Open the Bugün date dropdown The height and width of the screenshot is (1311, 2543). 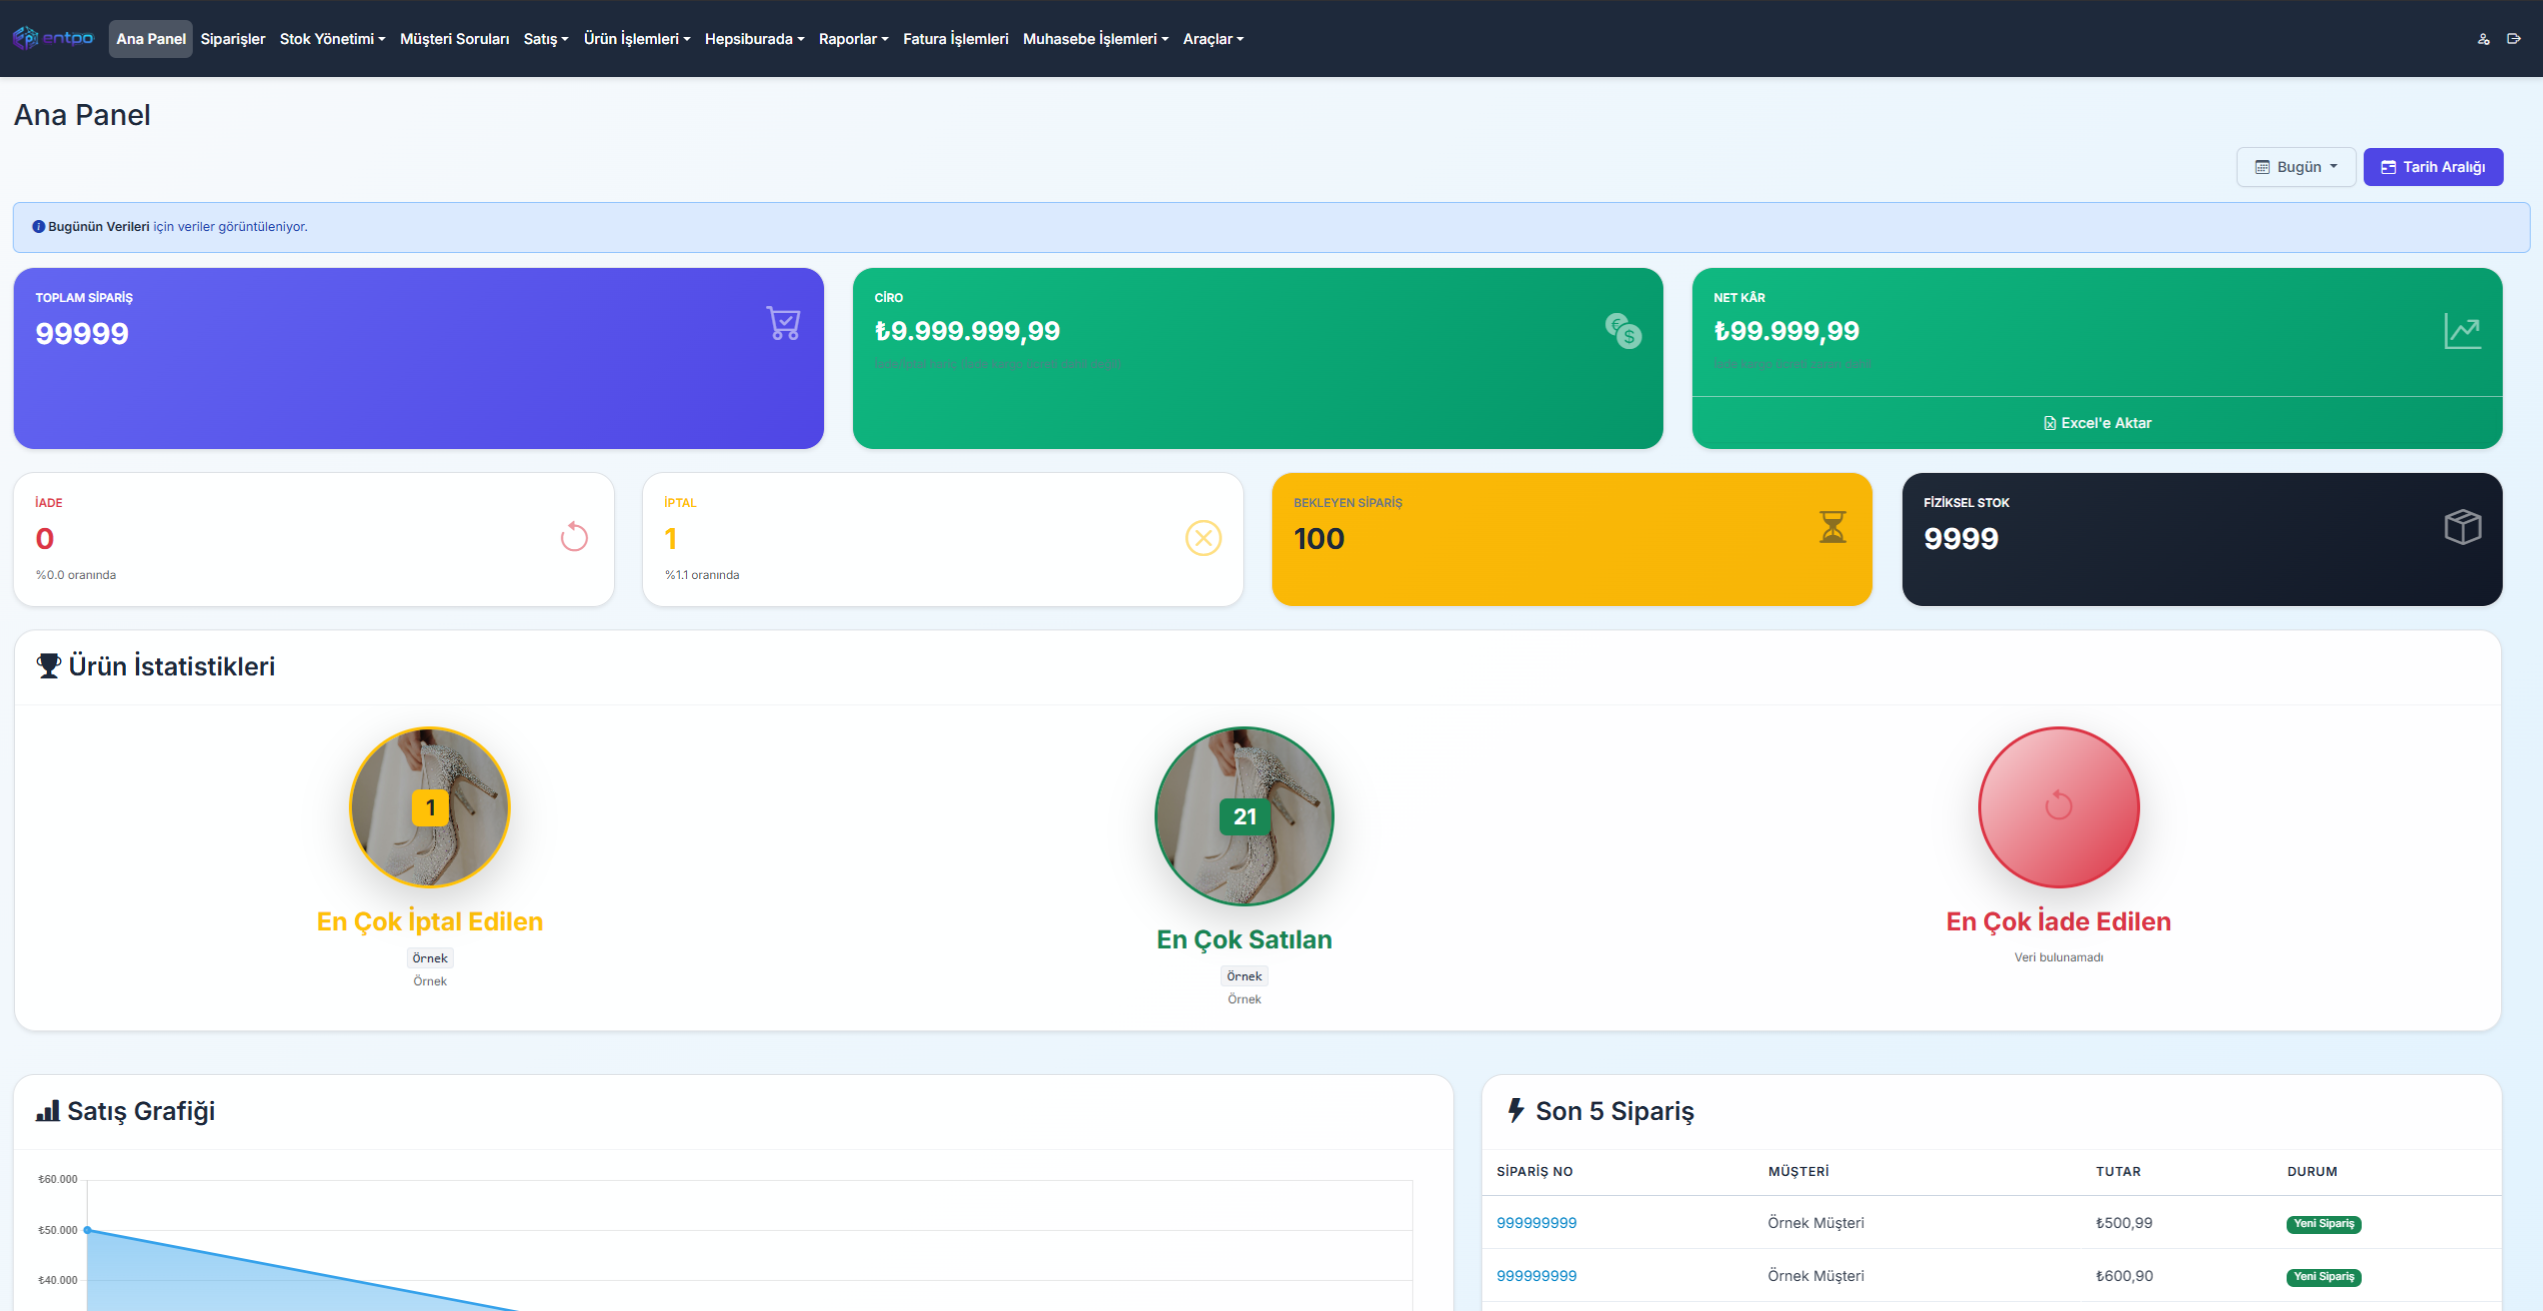(2295, 167)
